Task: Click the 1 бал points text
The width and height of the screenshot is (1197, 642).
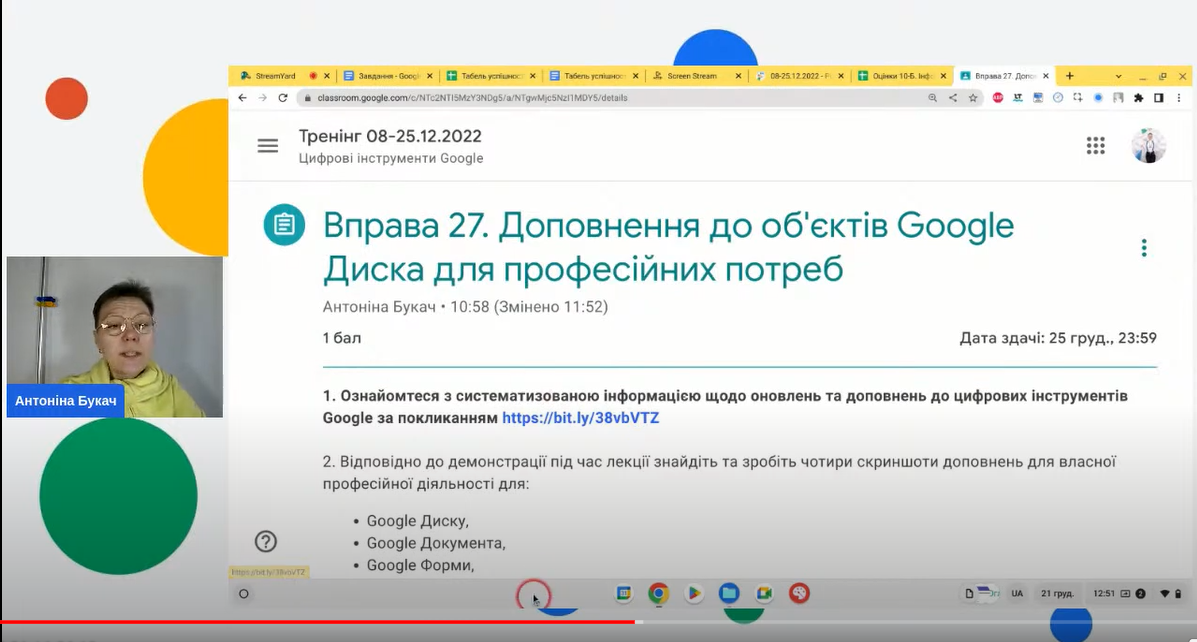Action: pos(342,337)
